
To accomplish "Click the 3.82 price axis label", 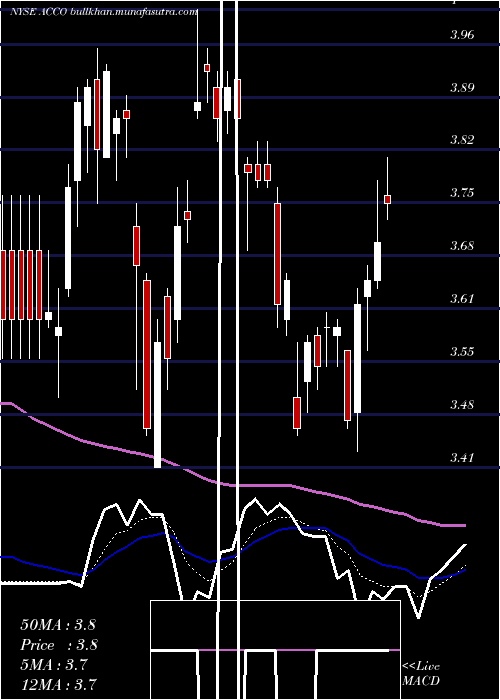I will pos(462,140).
